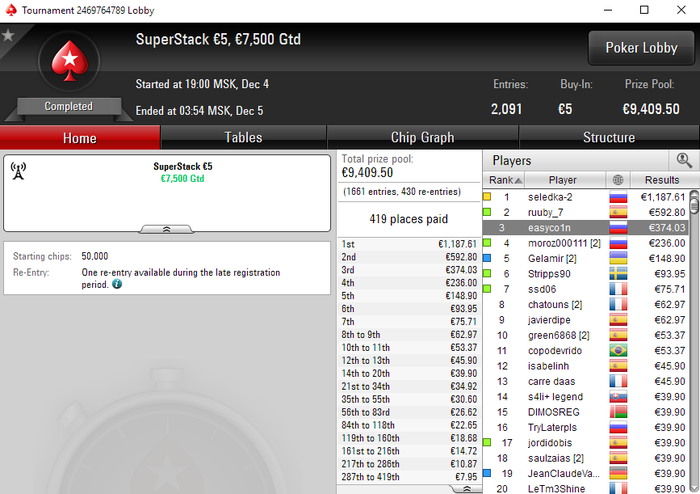The image size is (700, 494).
Task: Click the favorite star icon
Action: click(8, 35)
